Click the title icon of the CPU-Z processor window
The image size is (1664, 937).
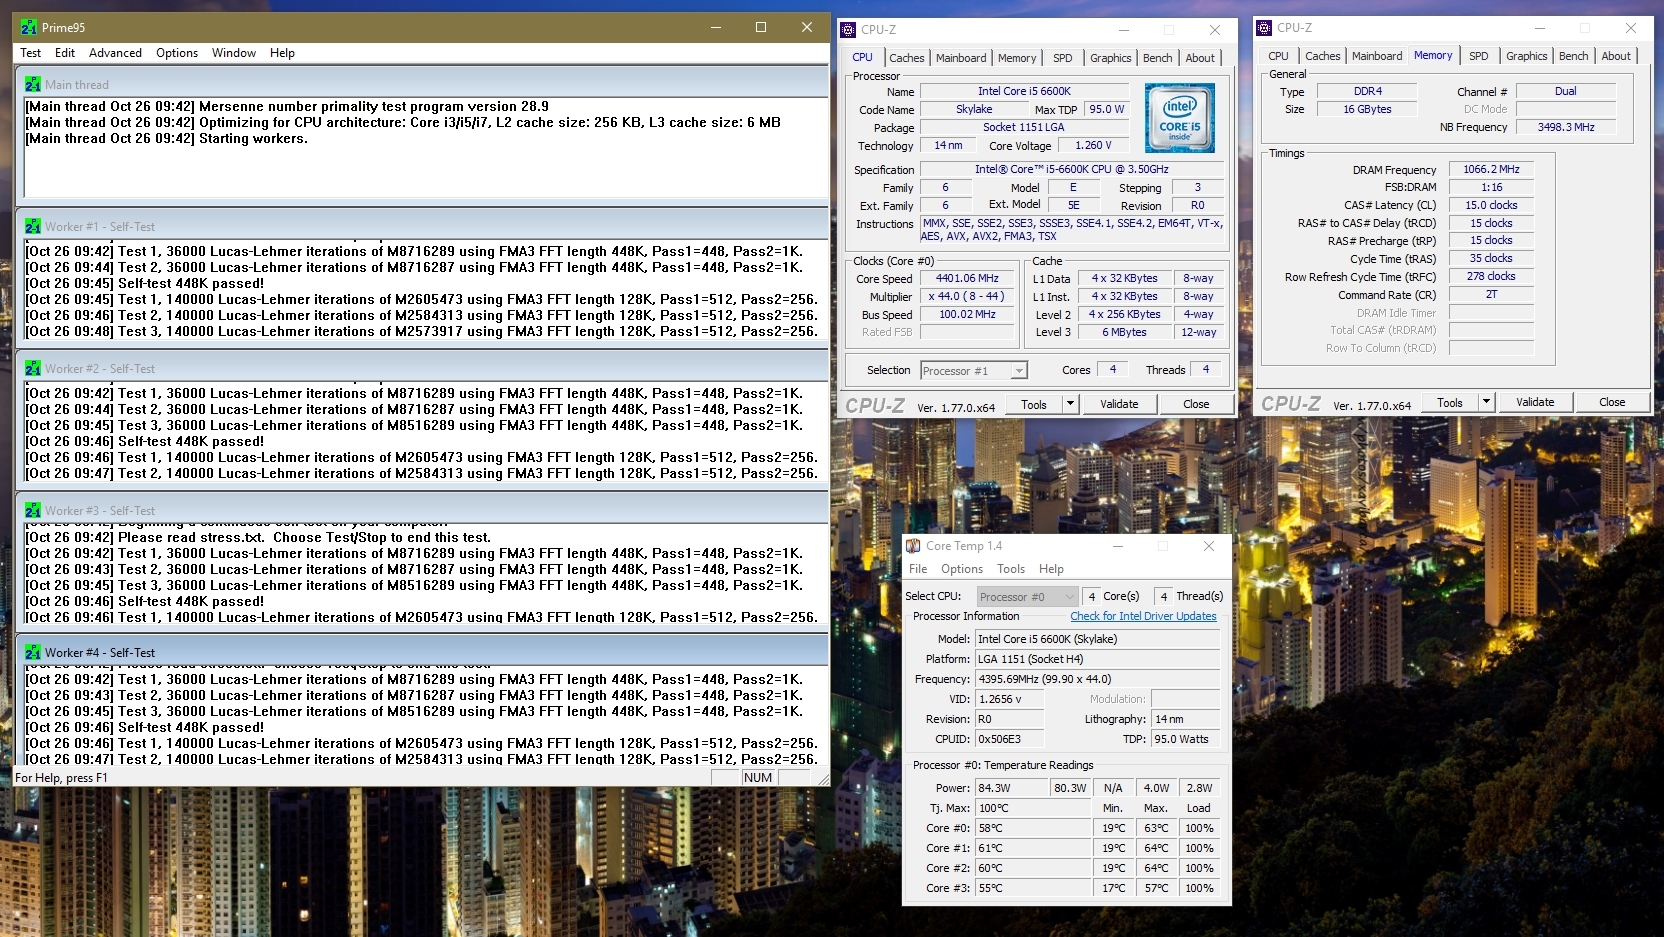coord(848,29)
